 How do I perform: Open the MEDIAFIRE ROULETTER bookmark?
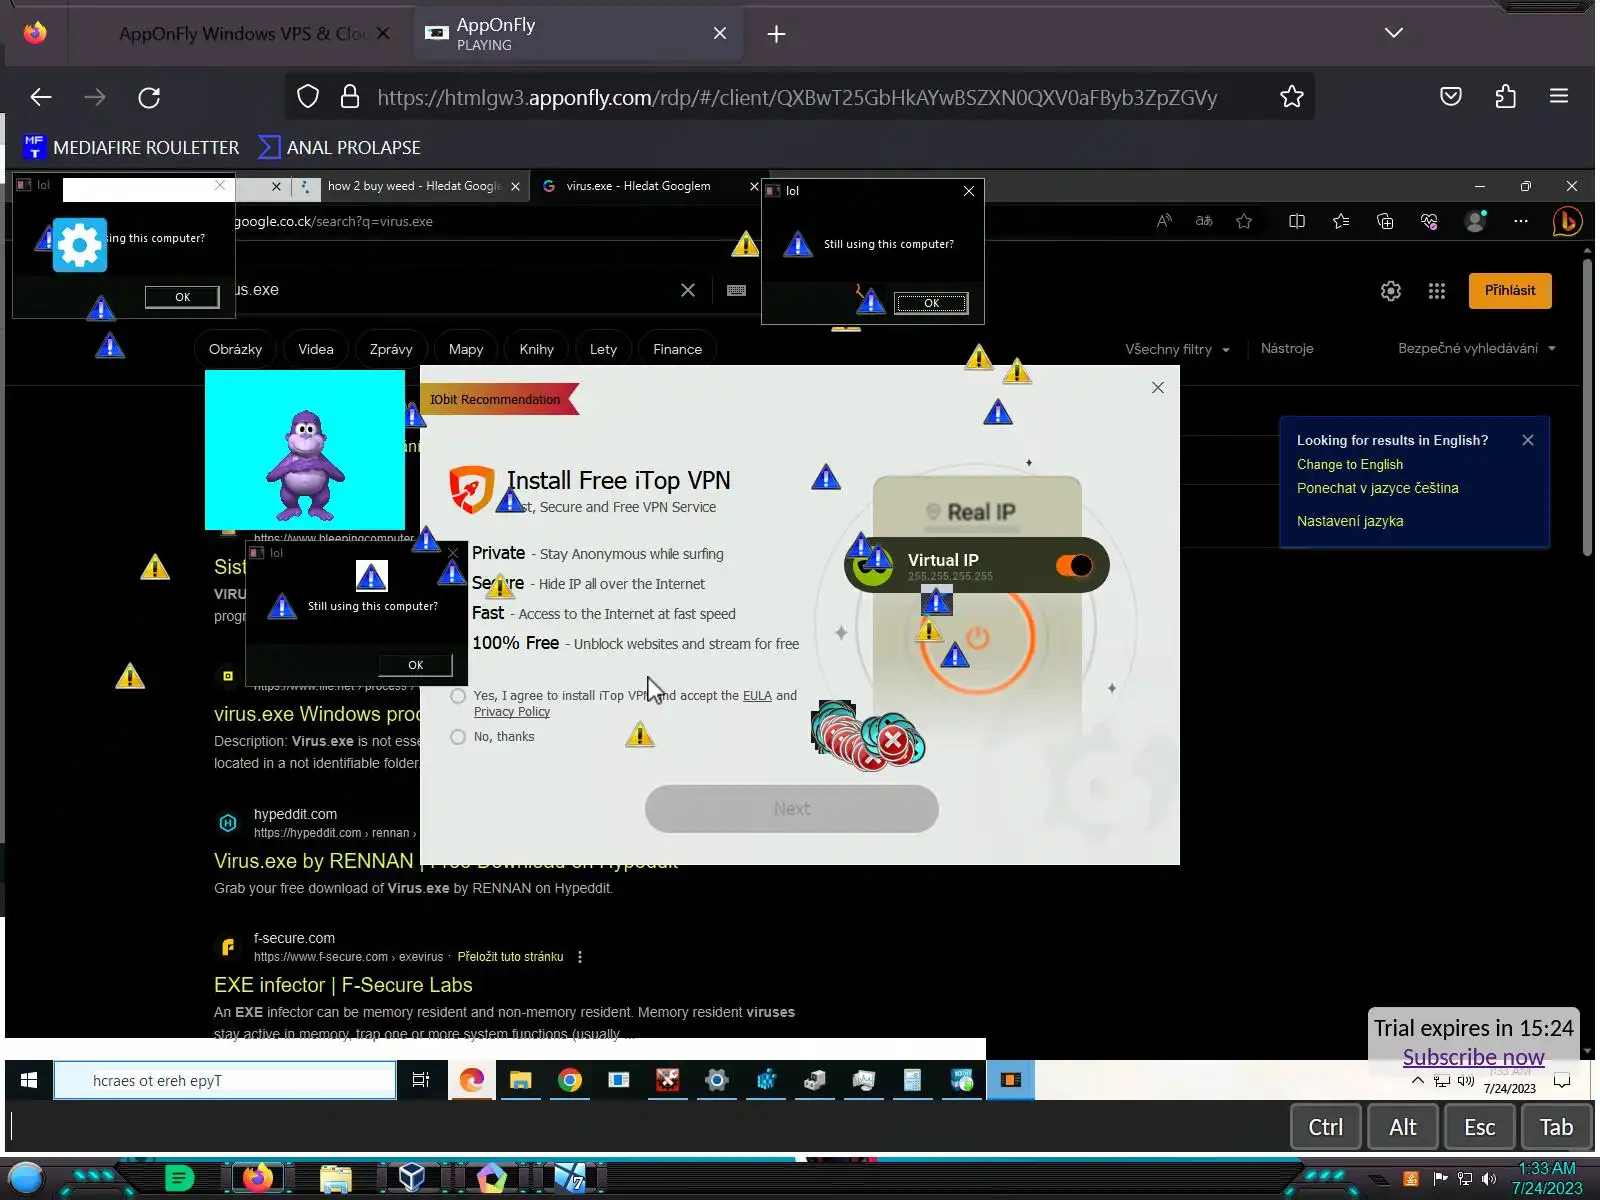131,148
